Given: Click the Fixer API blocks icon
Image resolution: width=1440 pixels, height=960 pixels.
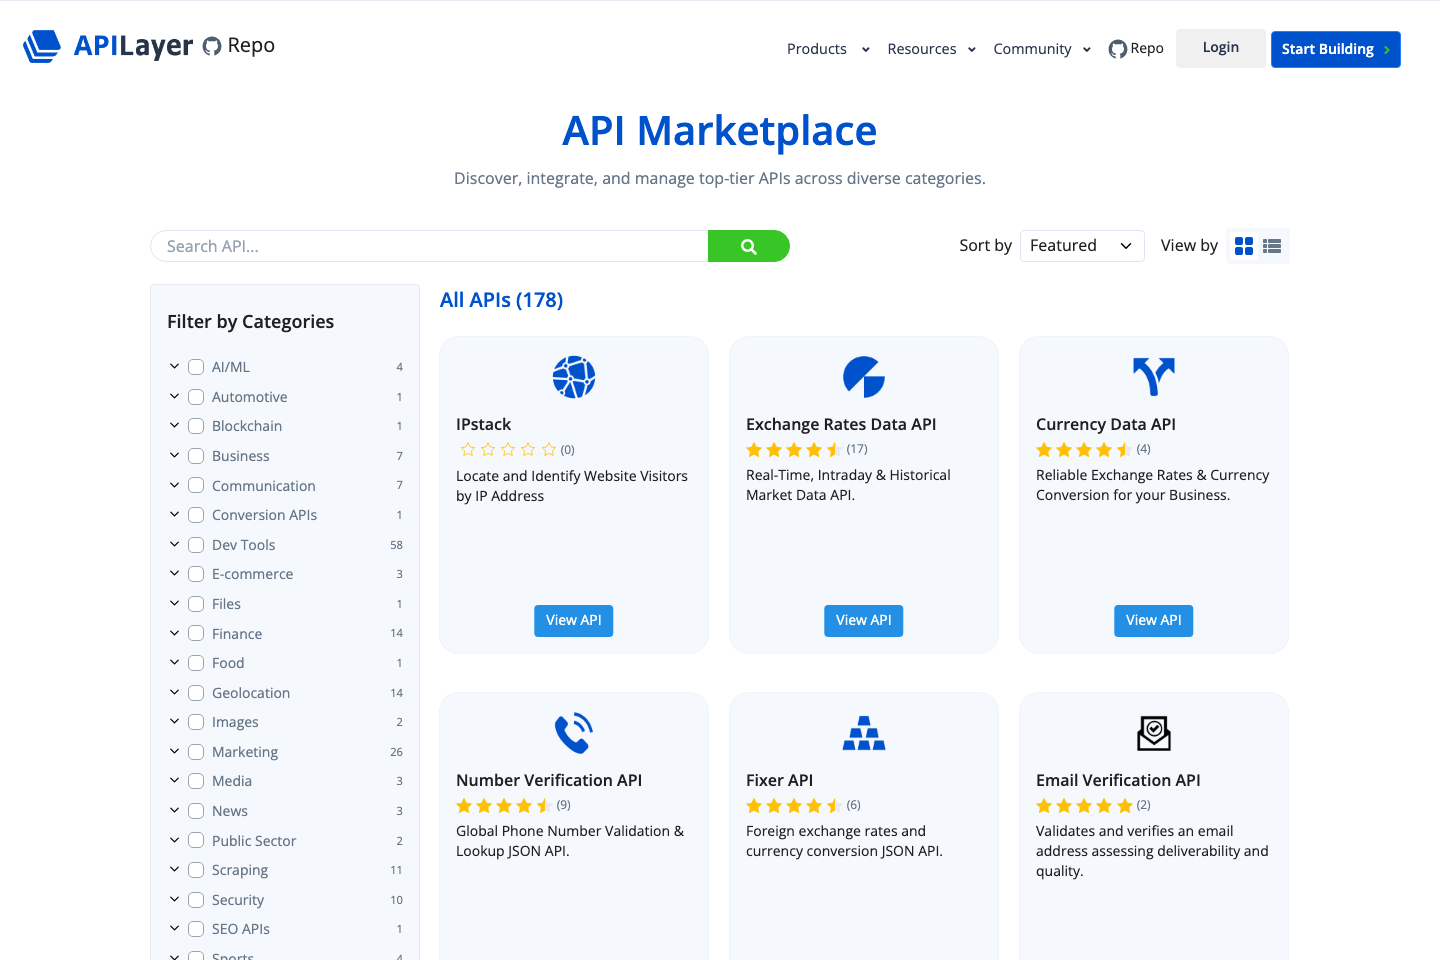Looking at the screenshot, I should click(x=863, y=733).
